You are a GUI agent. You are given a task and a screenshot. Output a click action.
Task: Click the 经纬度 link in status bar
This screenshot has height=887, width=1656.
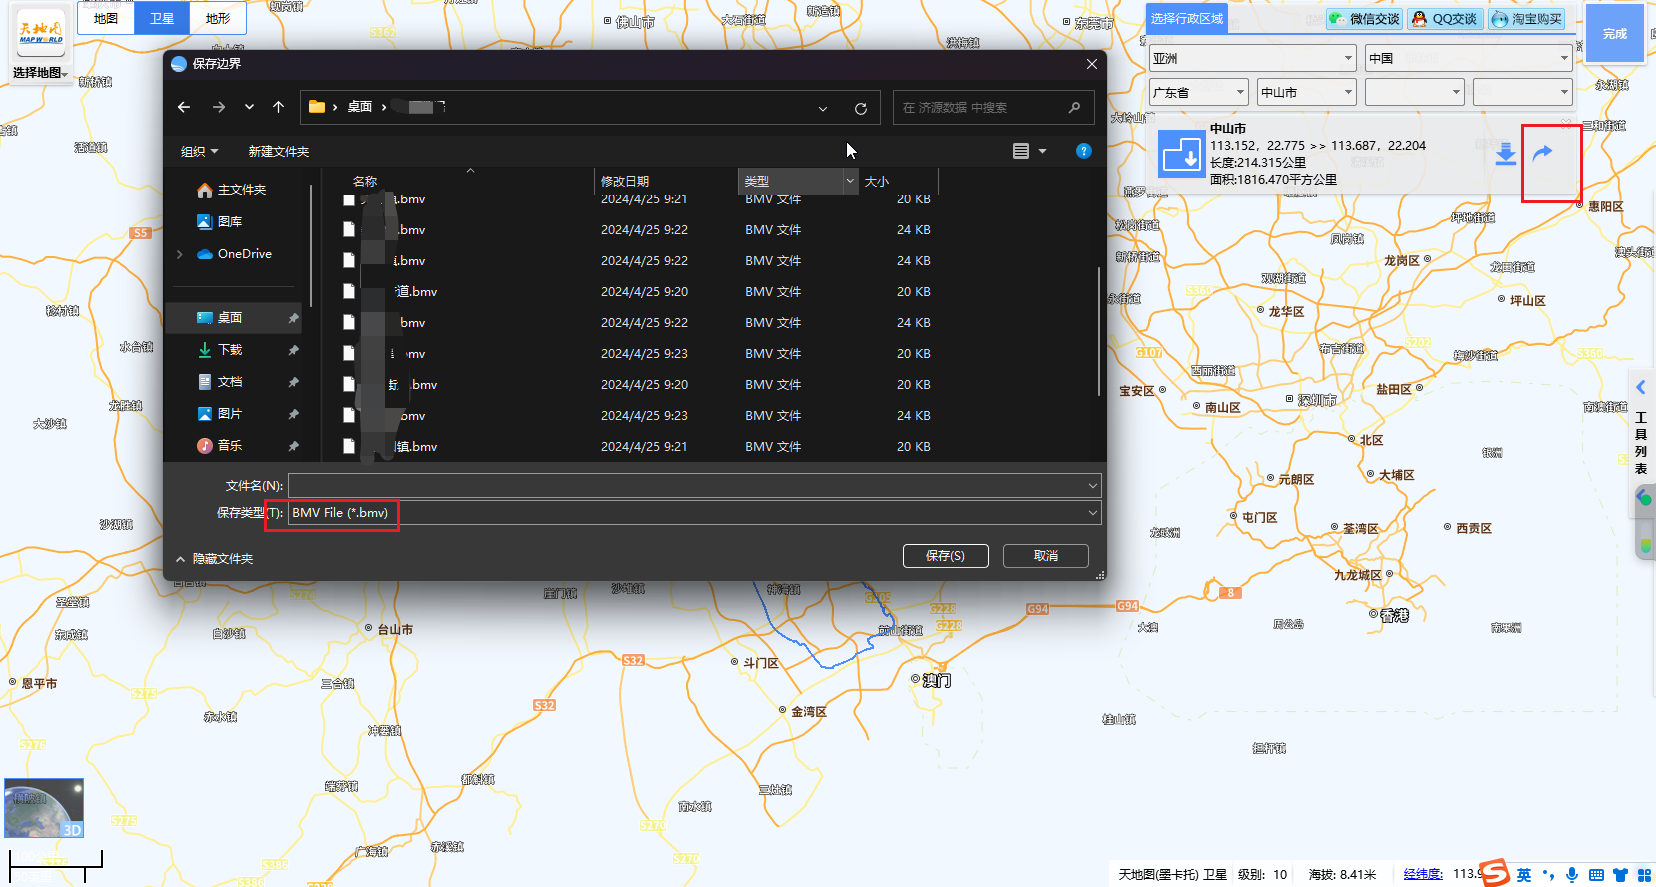[x=1423, y=874]
